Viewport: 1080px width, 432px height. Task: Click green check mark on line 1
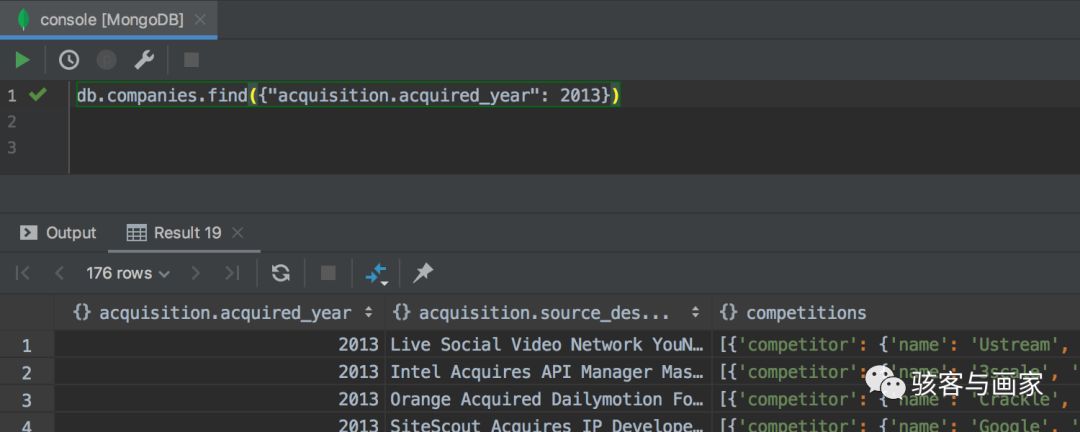38,95
